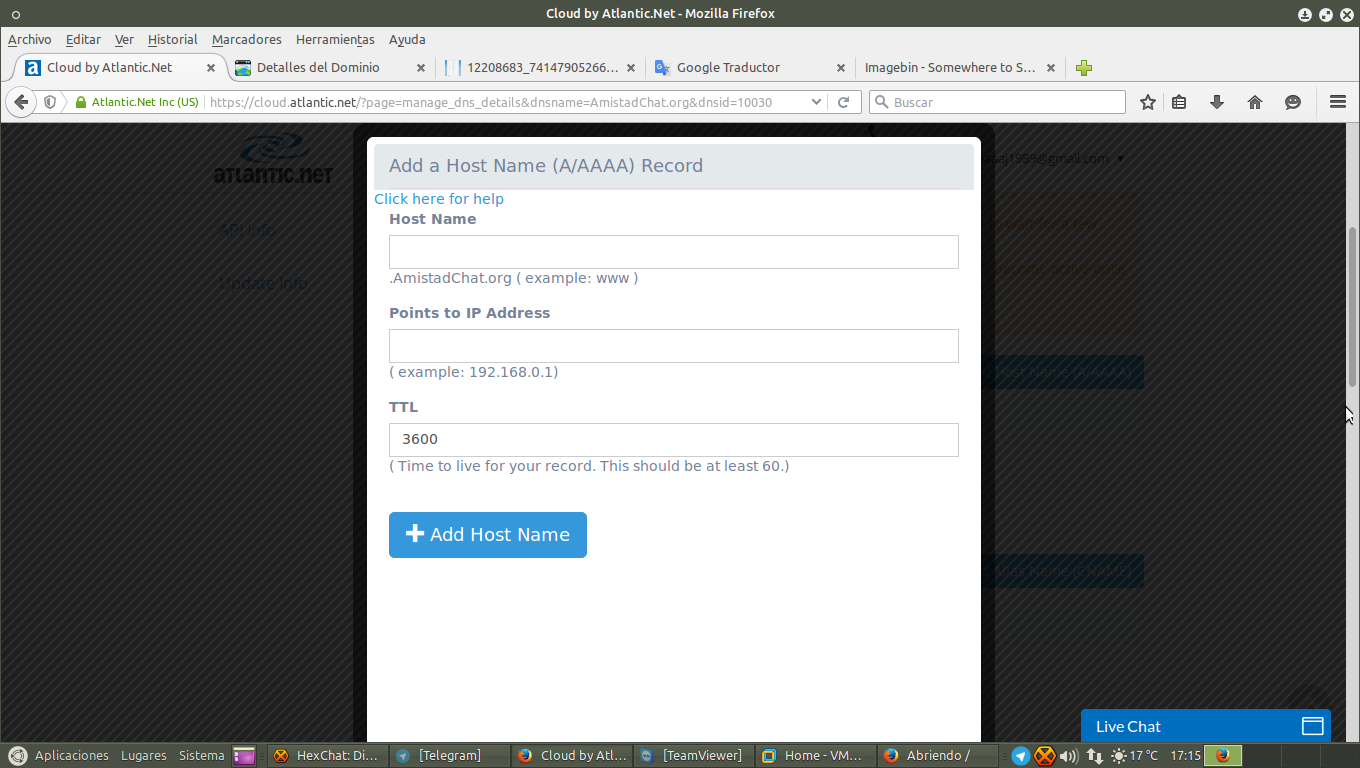1360x768 pixels.
Task: Open Telegram tray icon
Action: click(x=1021, y=756)
